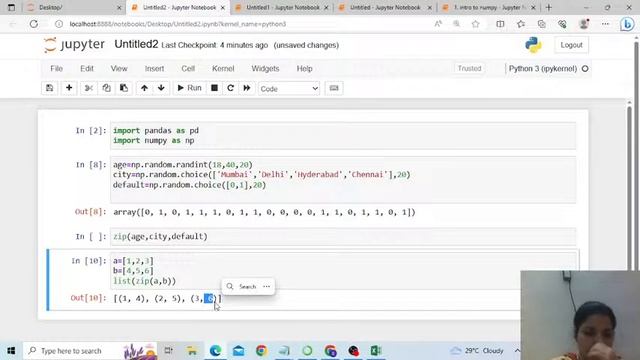
Task: Open the cell type Code dropdown
Action: click(x=289, y=89)
